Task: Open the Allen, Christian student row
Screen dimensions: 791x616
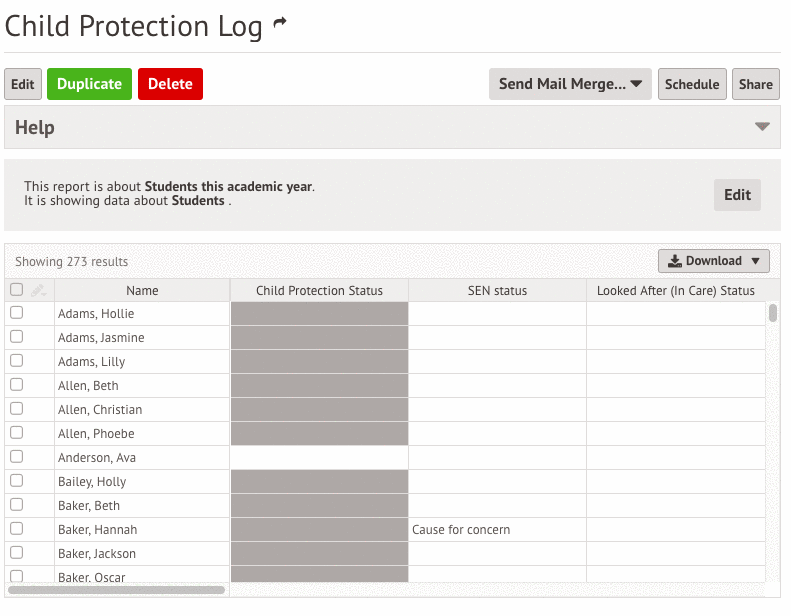Action: (100, 409)
